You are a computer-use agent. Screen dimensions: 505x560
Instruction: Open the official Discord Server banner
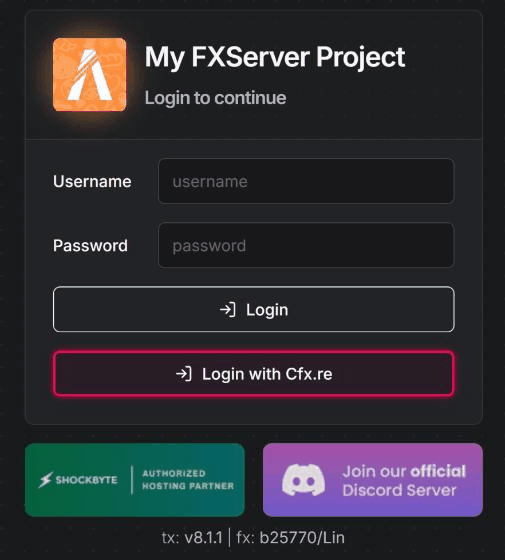[x=372, y=480]
